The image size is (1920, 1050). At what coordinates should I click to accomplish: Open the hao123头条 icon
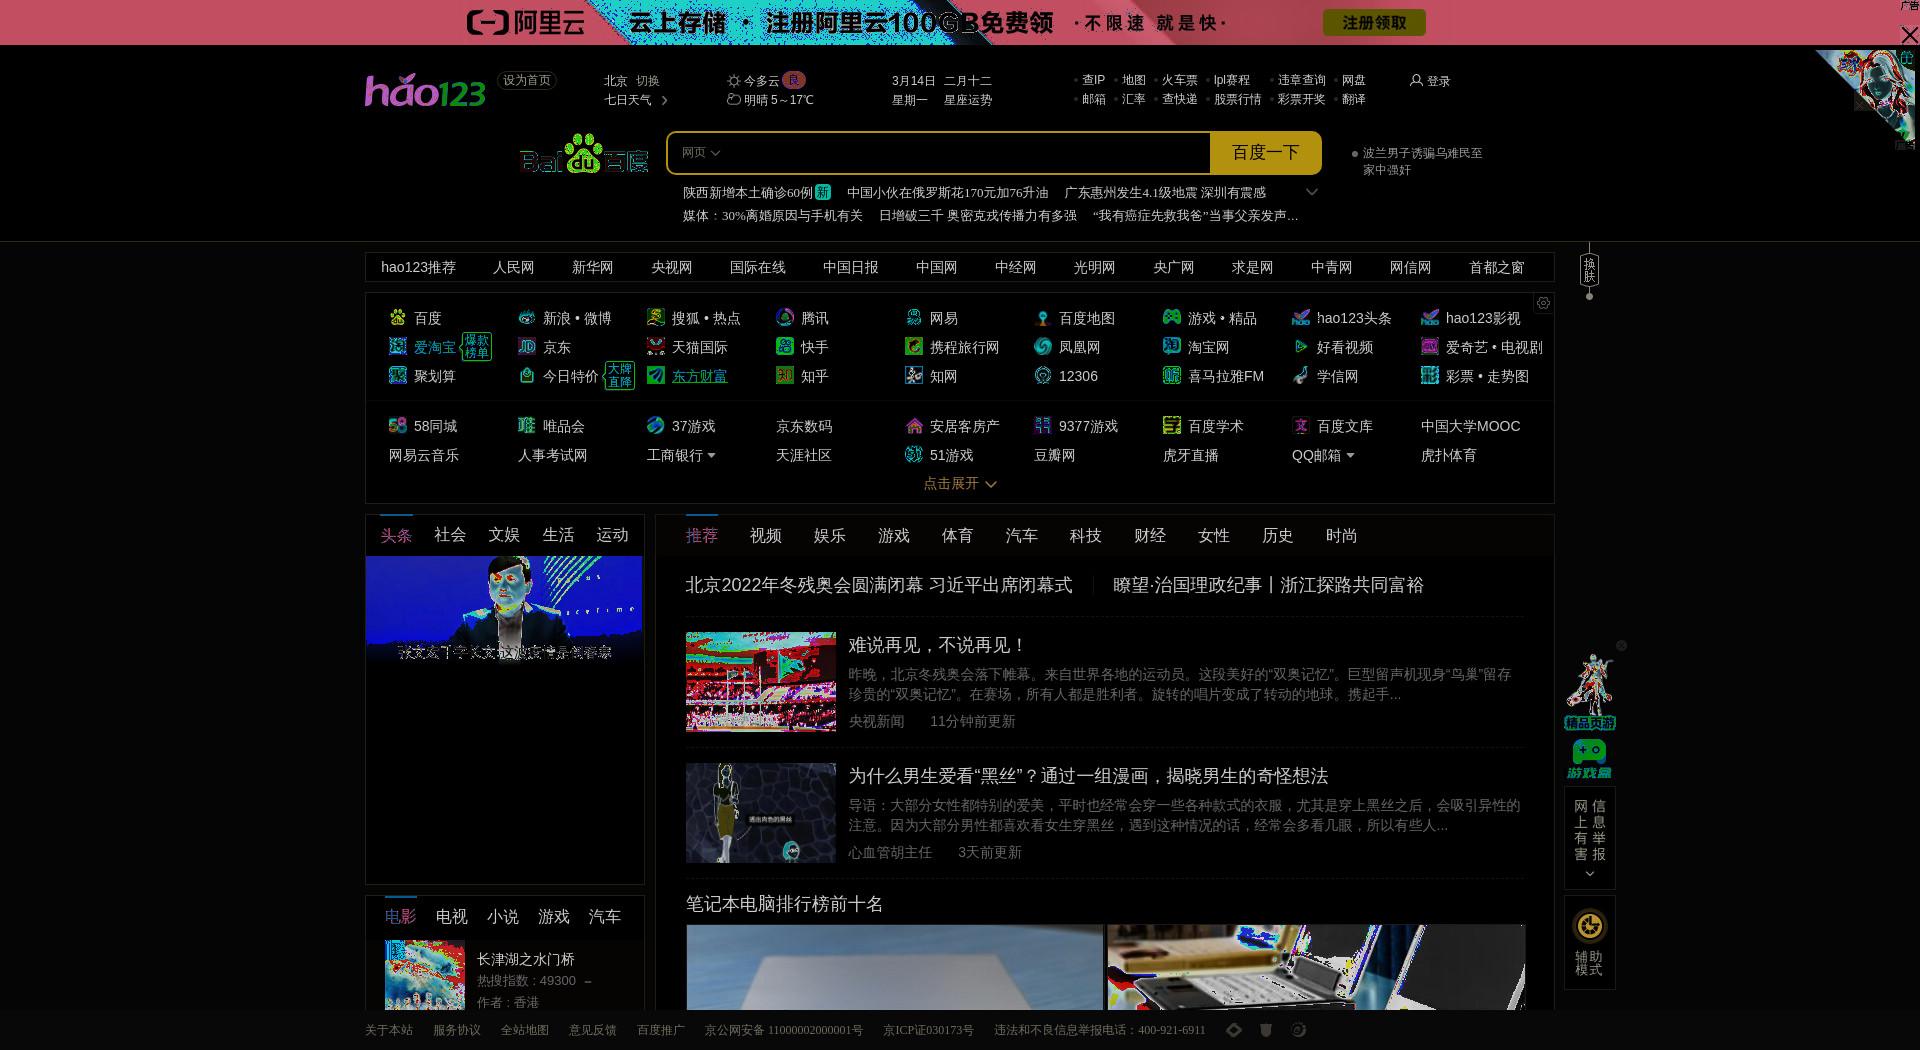1301,318
